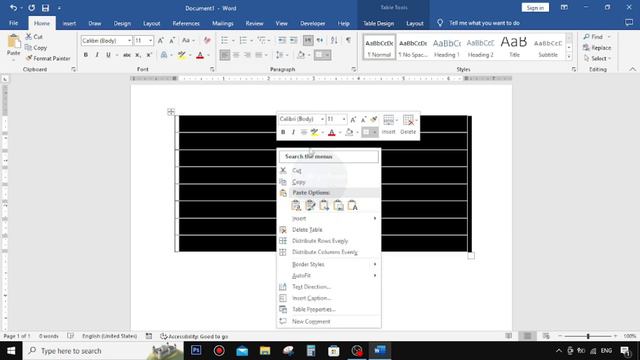Click the Windows Start button
The width and height of the screenshot is (640, 360).
pos(11,351)
